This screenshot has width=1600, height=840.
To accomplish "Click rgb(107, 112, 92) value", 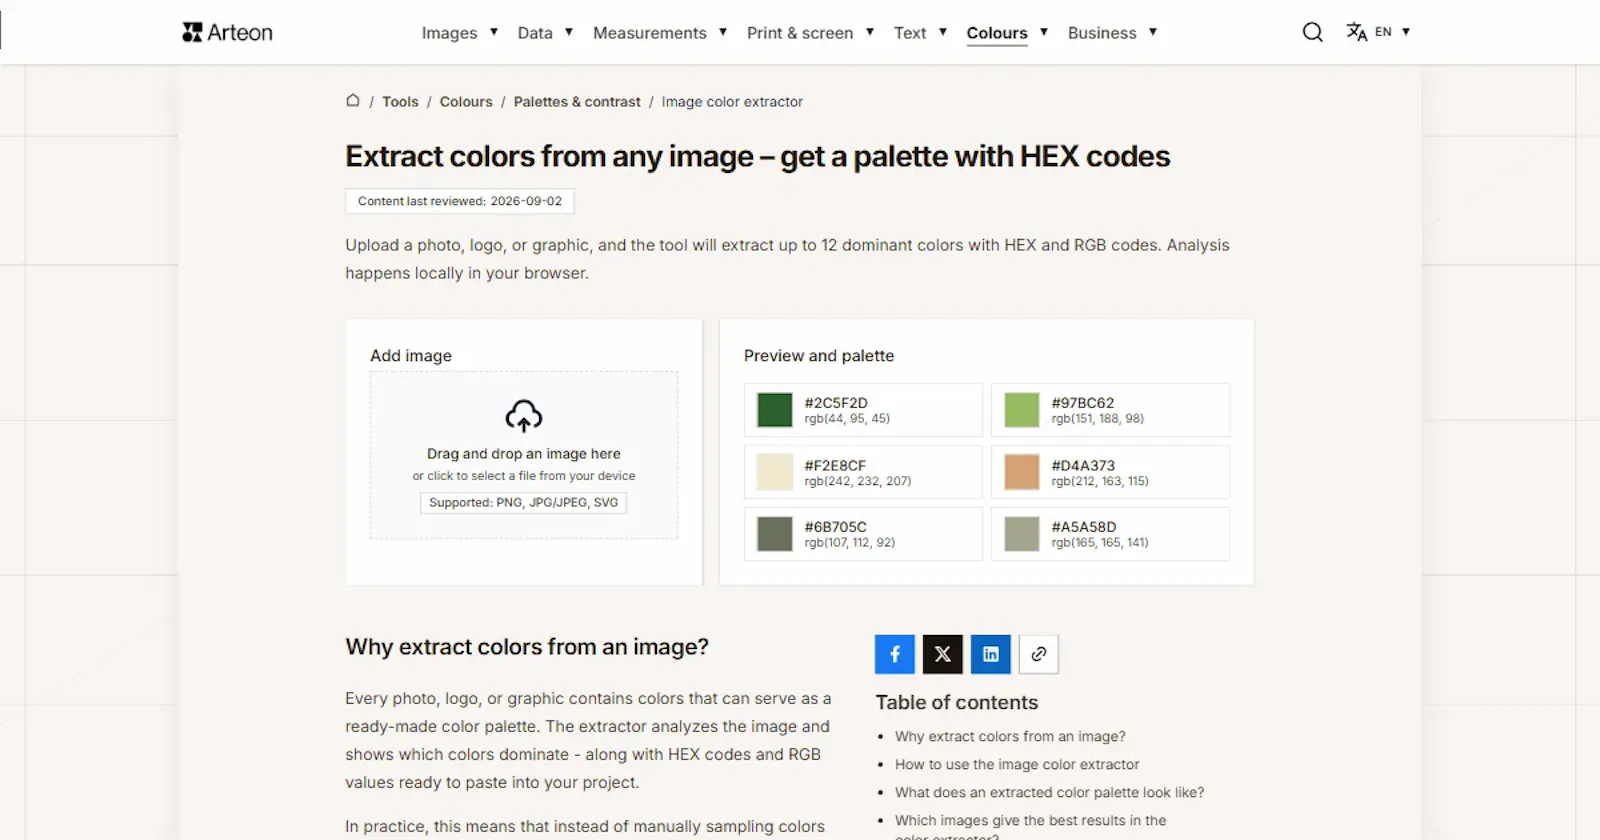I will [850, 543].
